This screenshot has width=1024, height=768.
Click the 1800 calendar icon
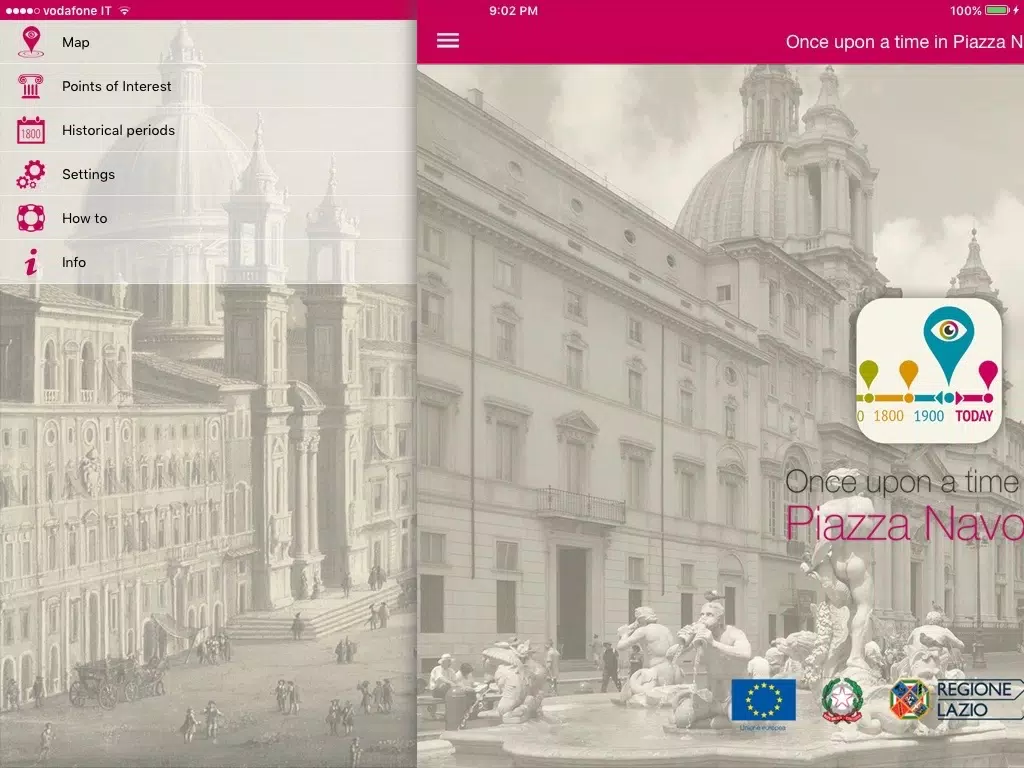(31, 130)
